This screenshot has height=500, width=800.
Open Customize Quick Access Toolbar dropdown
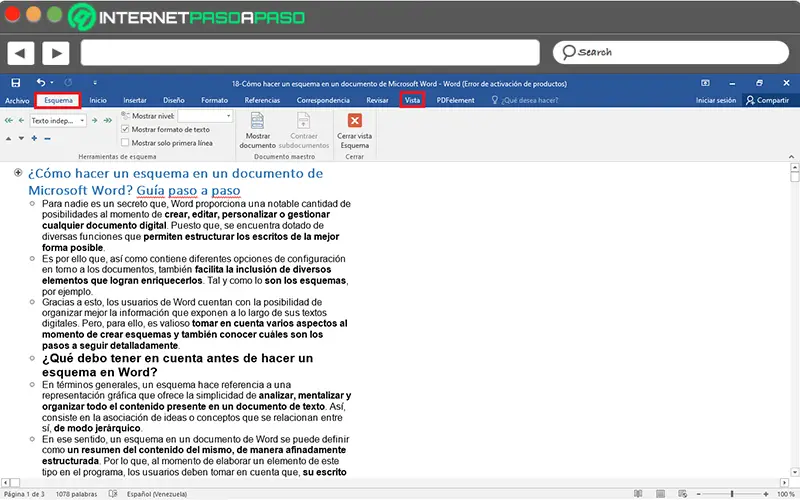pyautogui.click(x=95, y=83)
